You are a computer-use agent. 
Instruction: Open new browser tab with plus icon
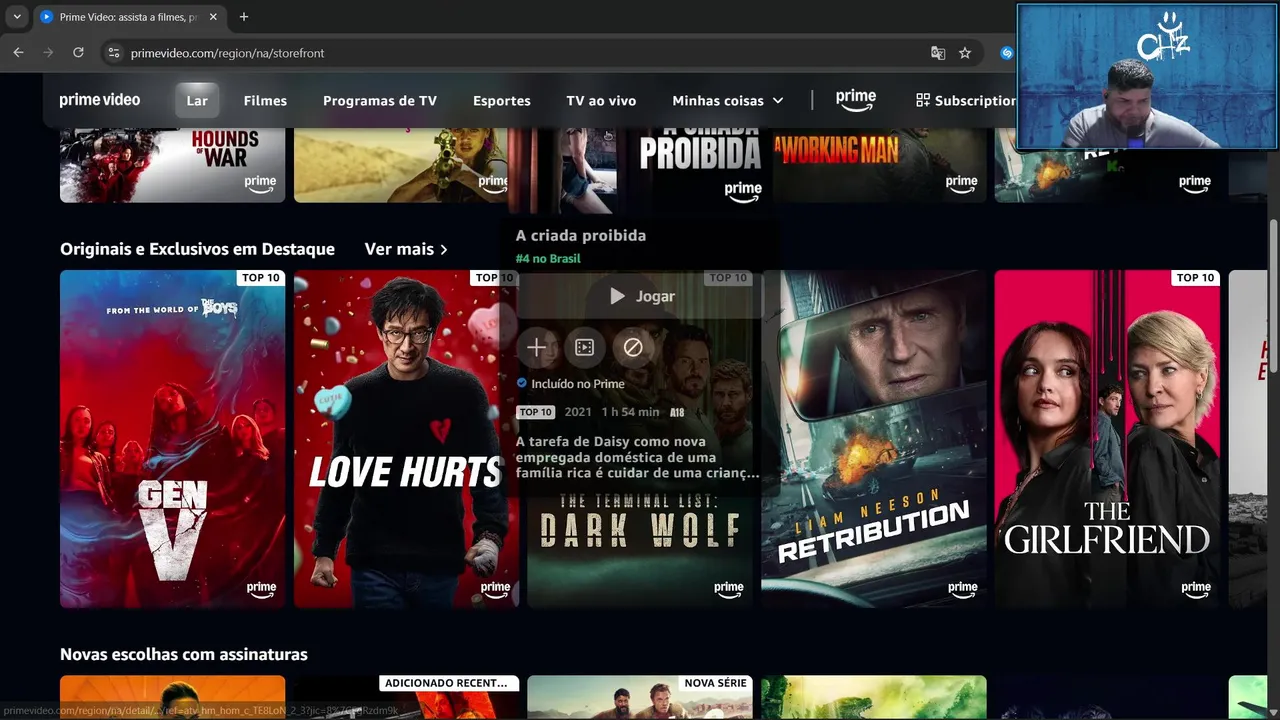[x=243, y=17]
